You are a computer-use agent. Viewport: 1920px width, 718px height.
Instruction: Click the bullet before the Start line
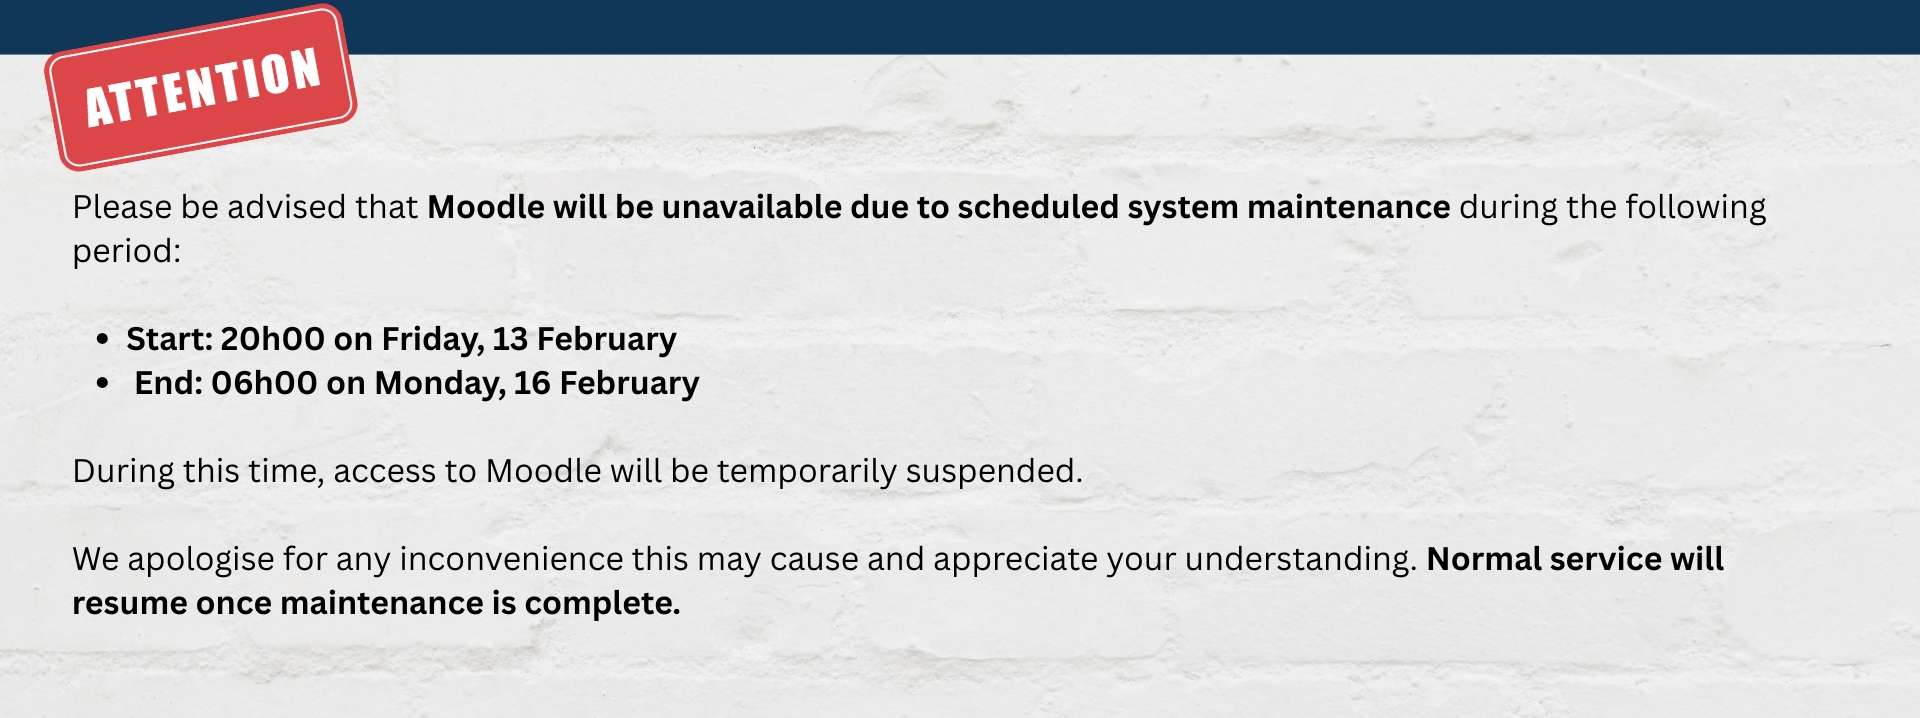click(x=102, y=340)
